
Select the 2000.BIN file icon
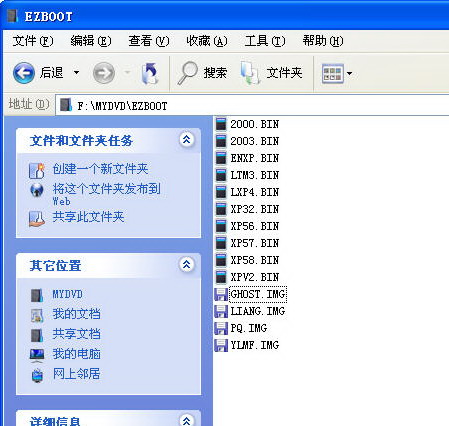221,124
